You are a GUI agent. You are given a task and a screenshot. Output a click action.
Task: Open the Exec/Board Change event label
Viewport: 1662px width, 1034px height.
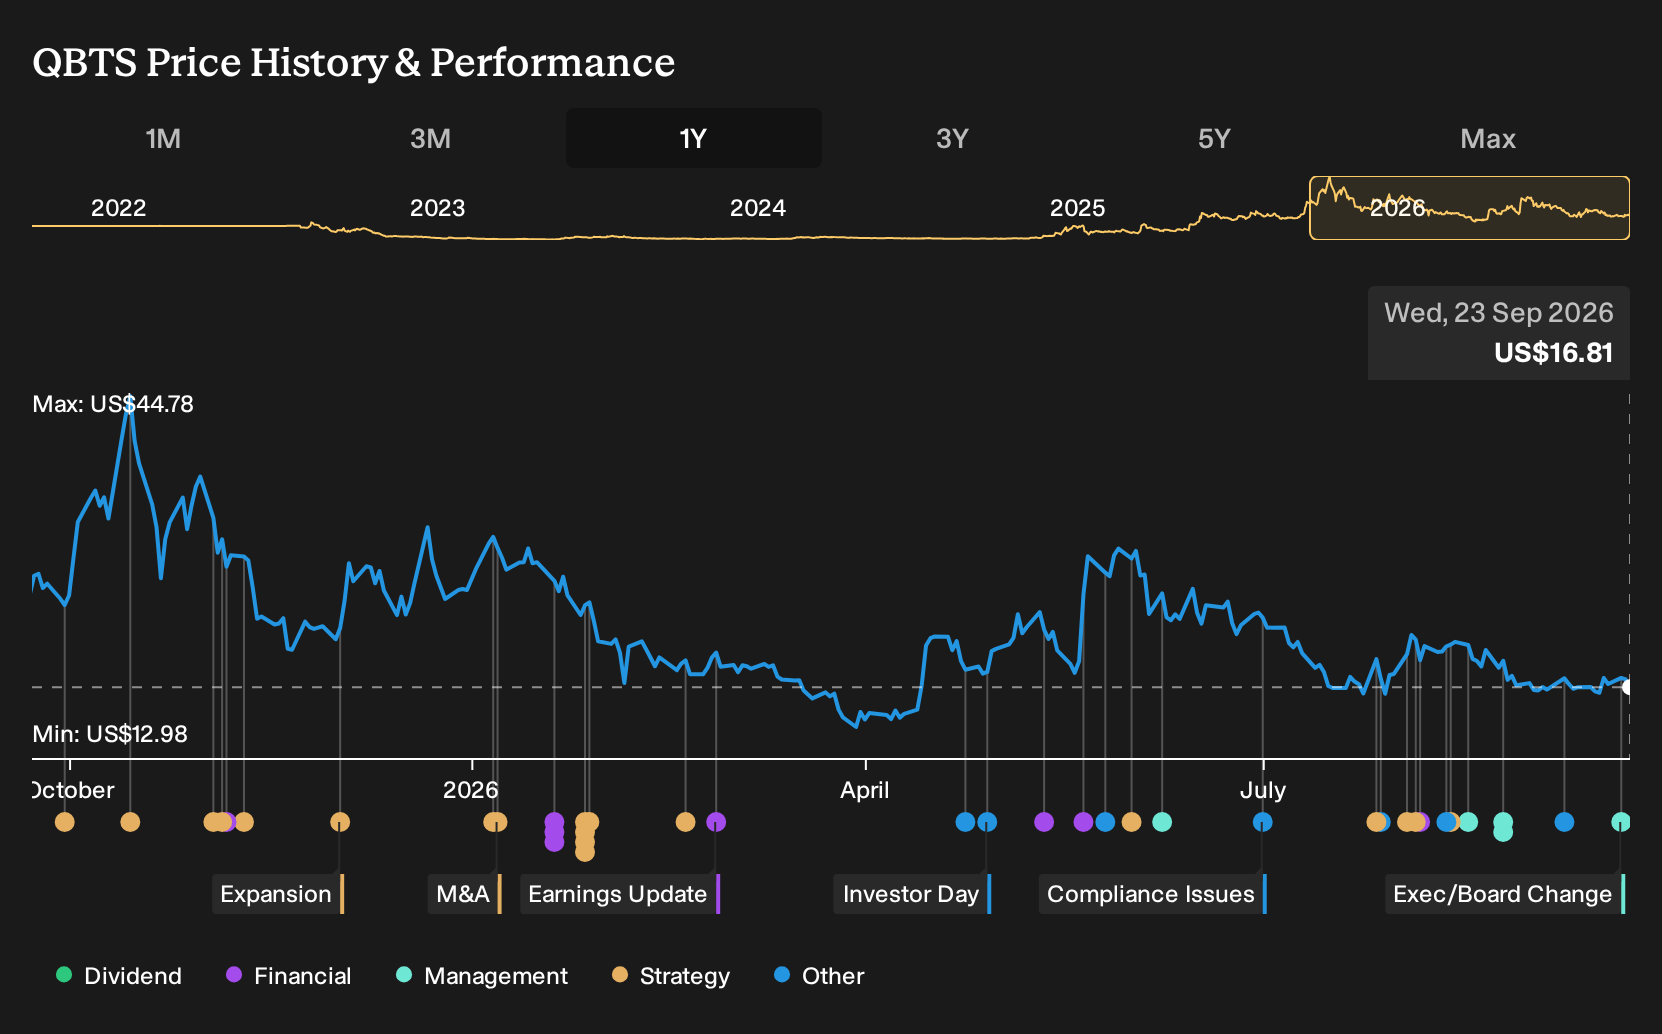(x=1505, y=894)
